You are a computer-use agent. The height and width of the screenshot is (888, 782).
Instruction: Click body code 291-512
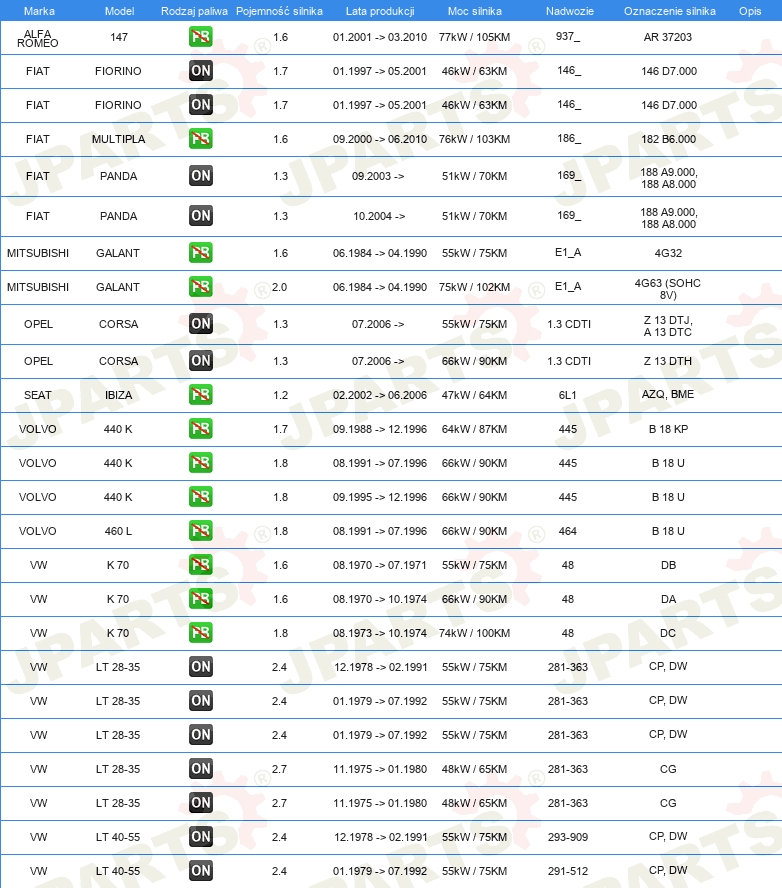pos(567,870)
